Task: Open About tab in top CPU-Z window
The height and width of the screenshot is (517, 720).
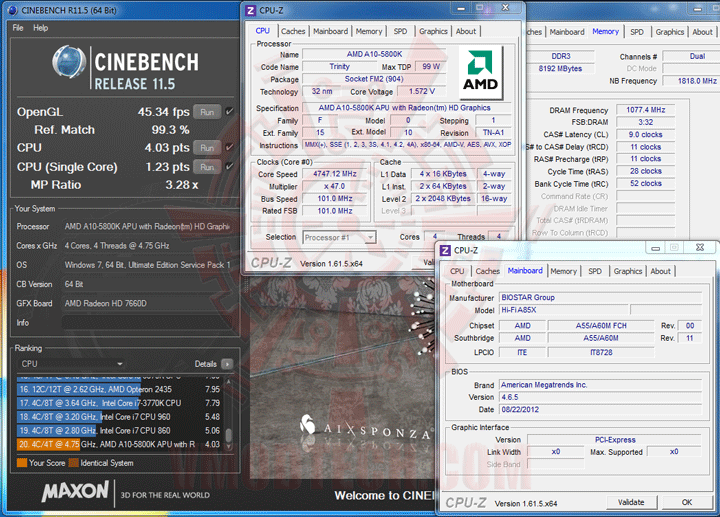Action: (x=466, y=31)
